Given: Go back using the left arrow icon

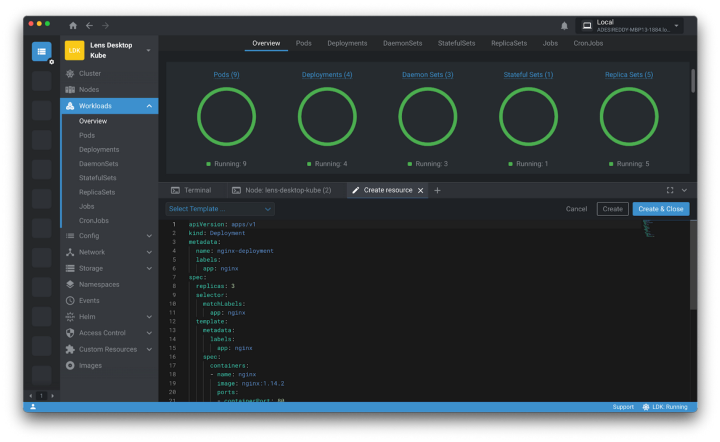Looking at the screenshot, I should pos(89,25).
